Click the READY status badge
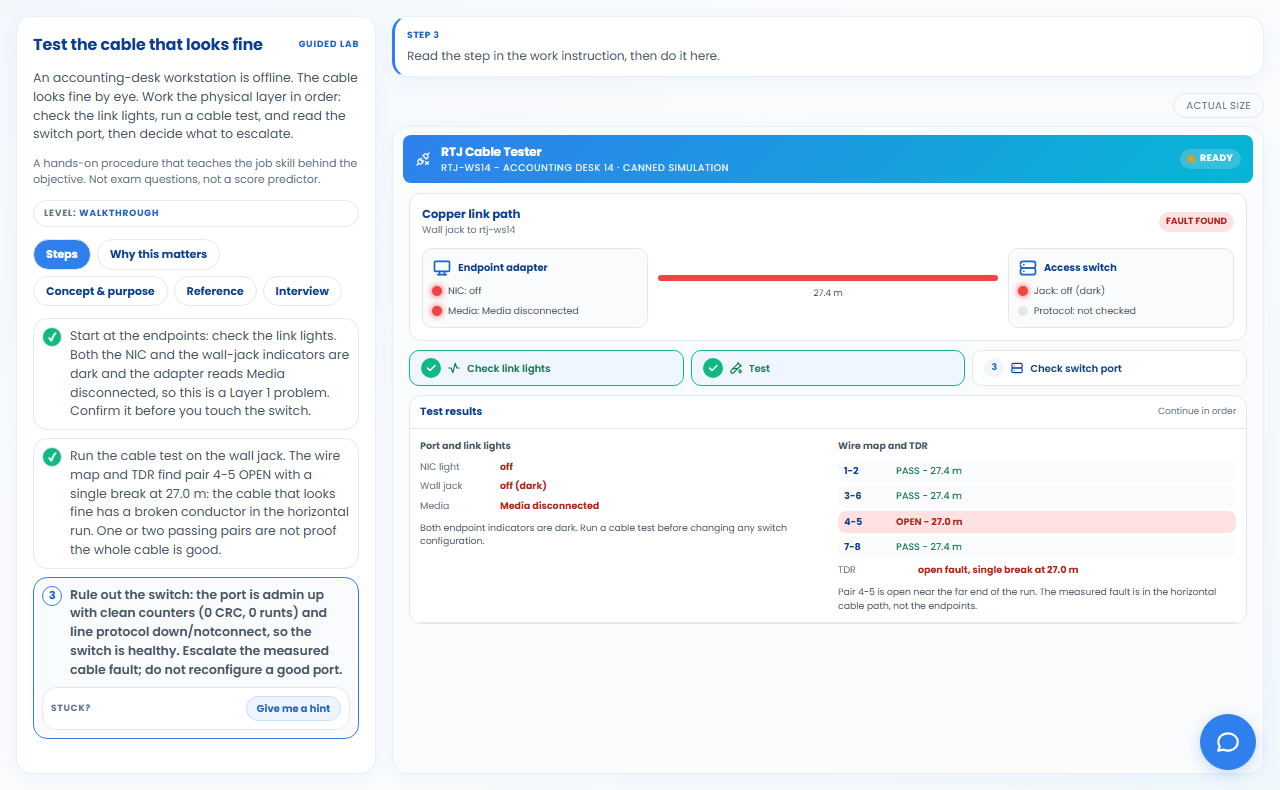The image size is (1280, 790). tap(1210, 159)
